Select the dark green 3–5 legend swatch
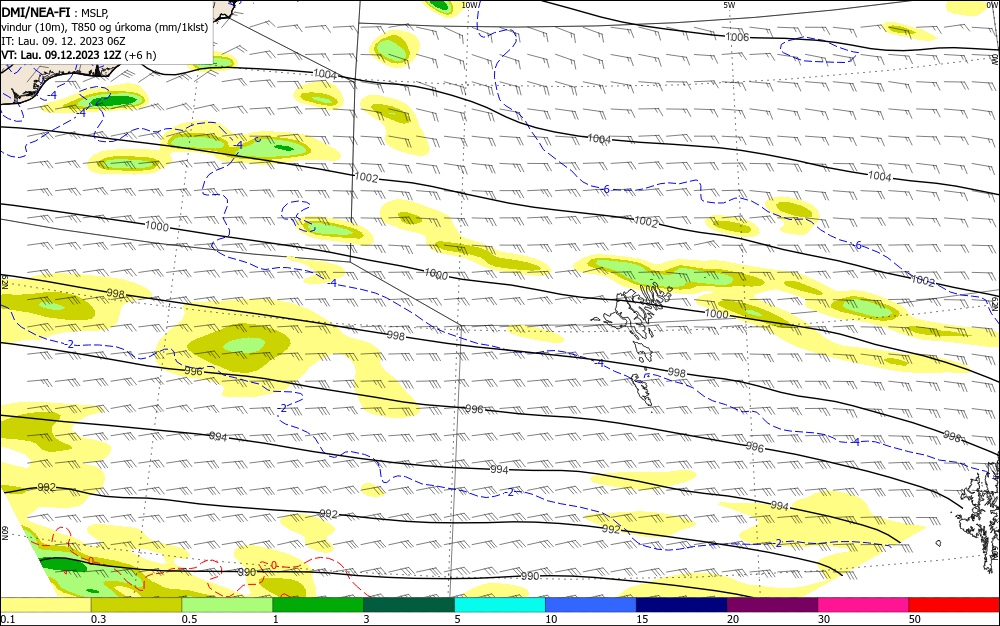 point(409,605)
